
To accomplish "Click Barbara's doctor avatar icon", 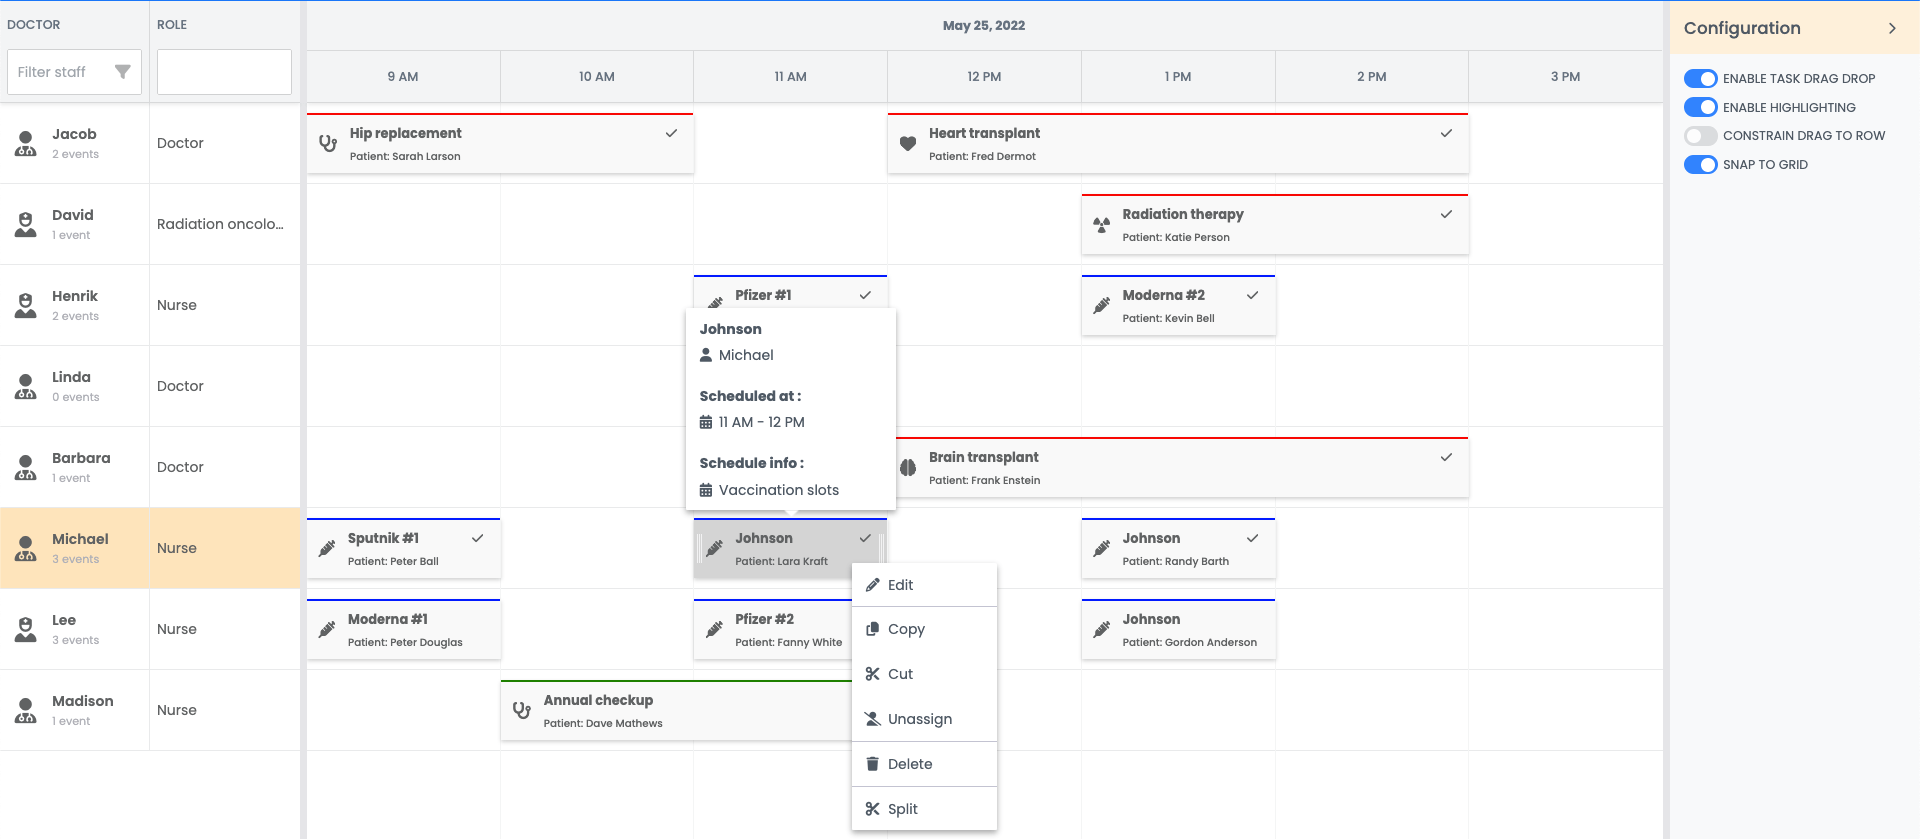I will click(26, 467).
